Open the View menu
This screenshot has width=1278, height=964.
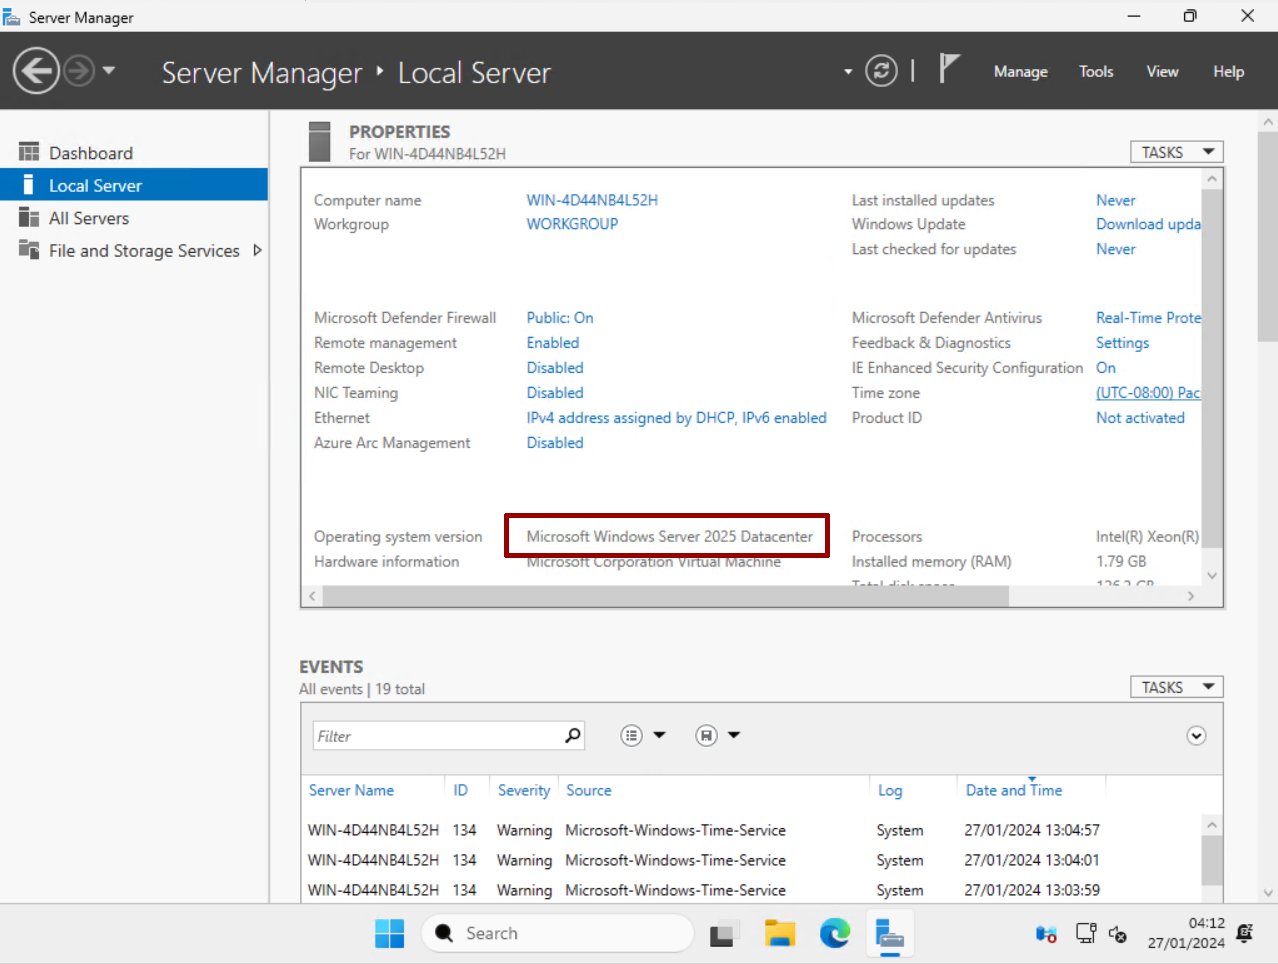(x=1162, y=71)
